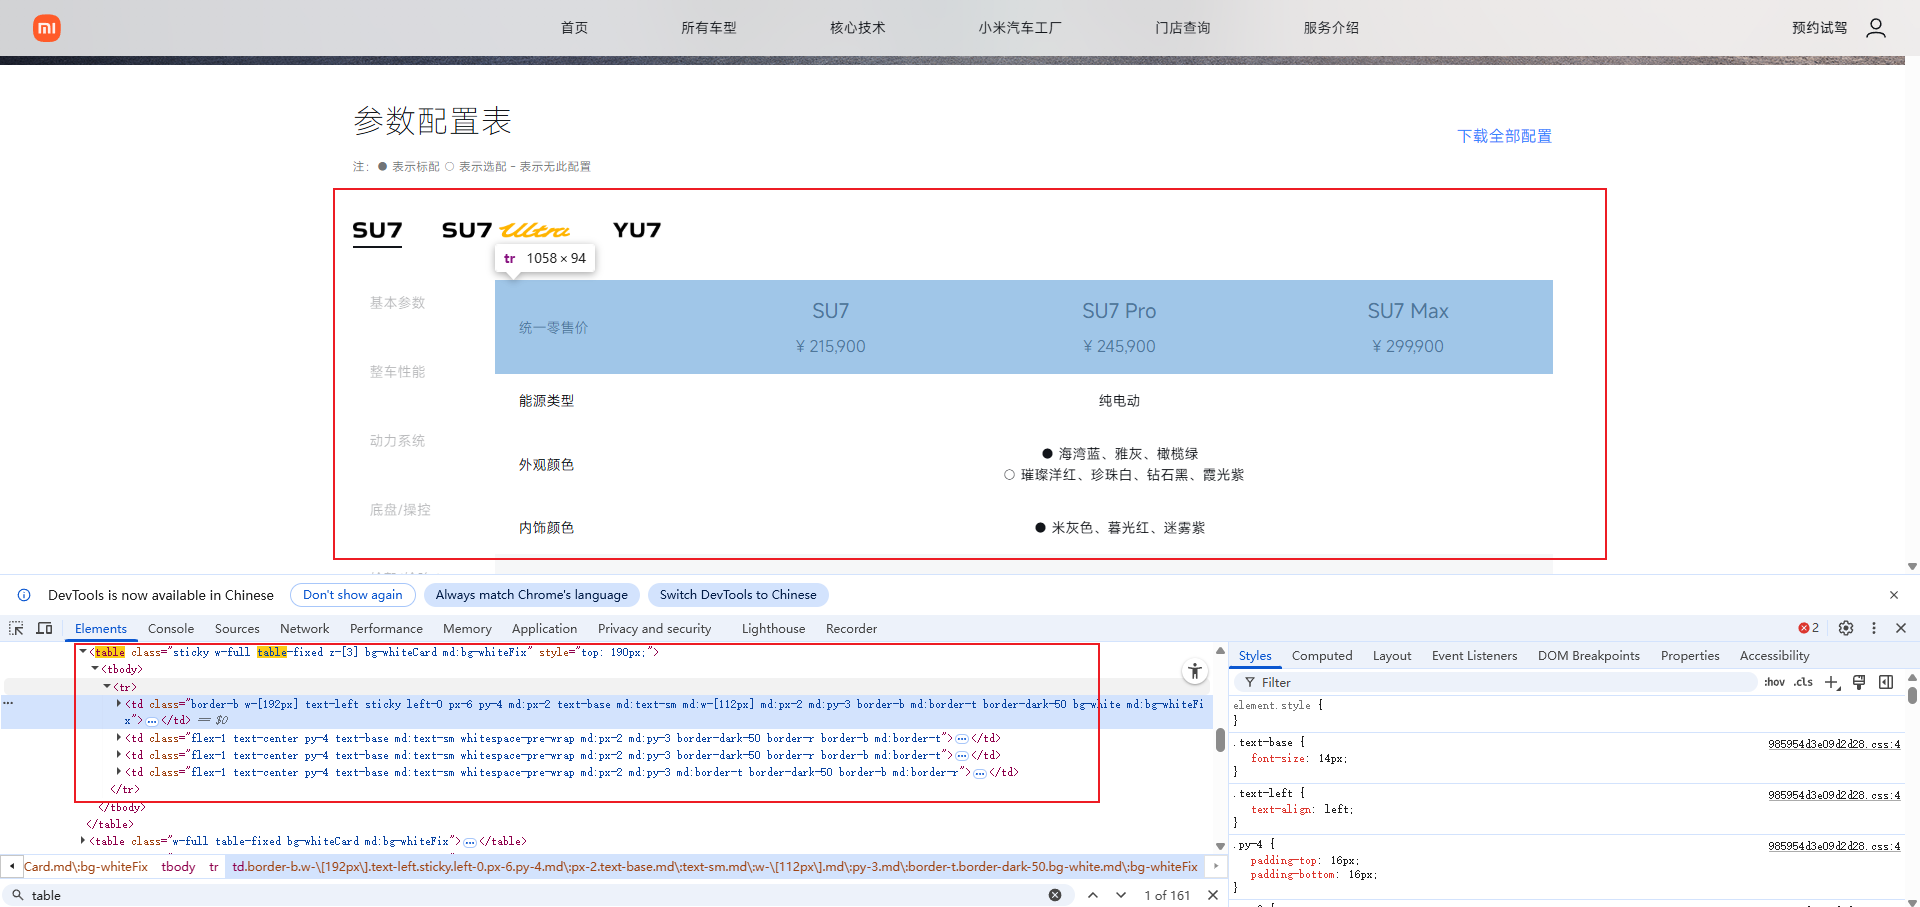The image size is (1920, 907).
Task: Click Switch DevTools to Chinese
Action: tap(738, 595)
